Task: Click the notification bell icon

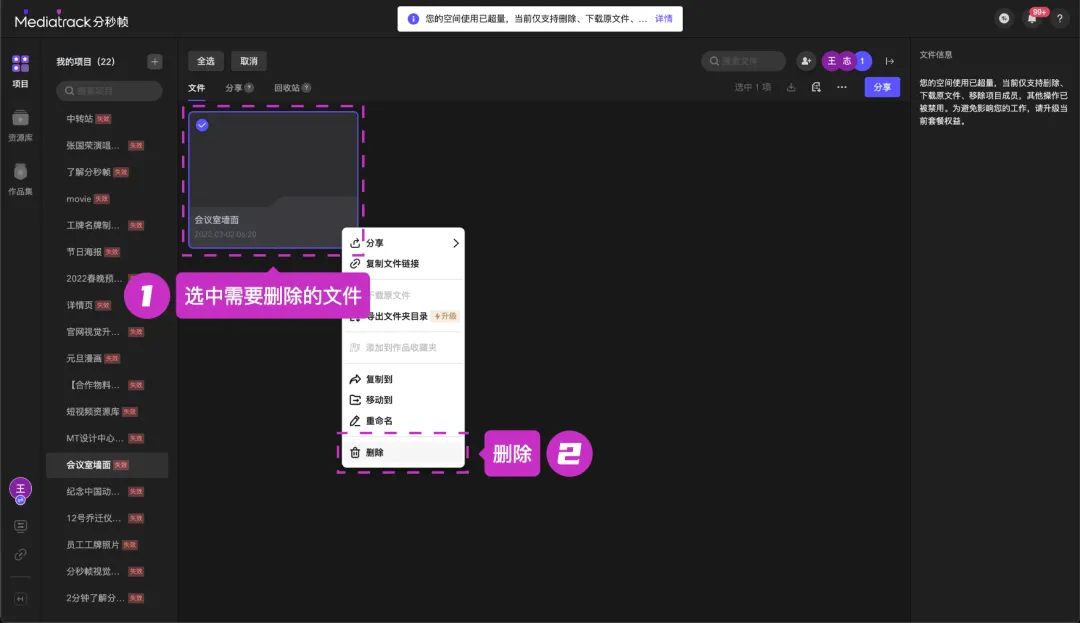Action: (1032, 19)
